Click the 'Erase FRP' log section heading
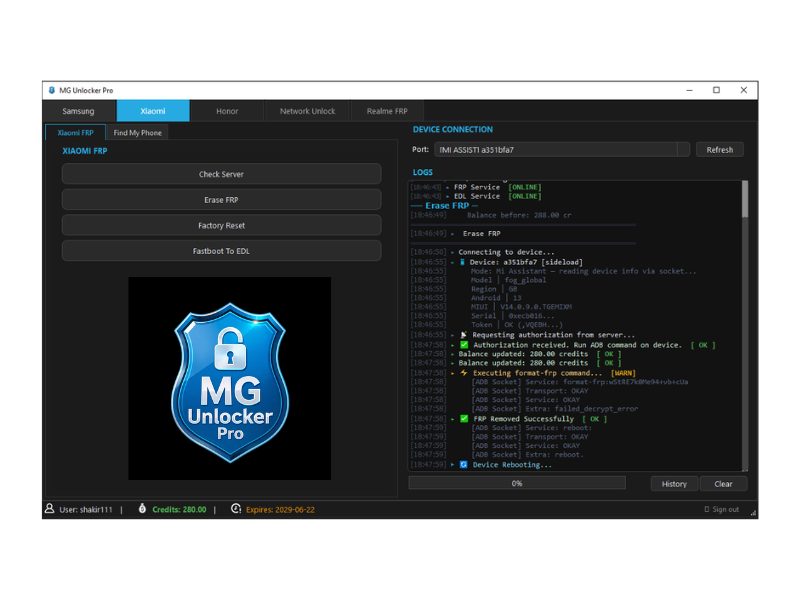 click(447, 206)
